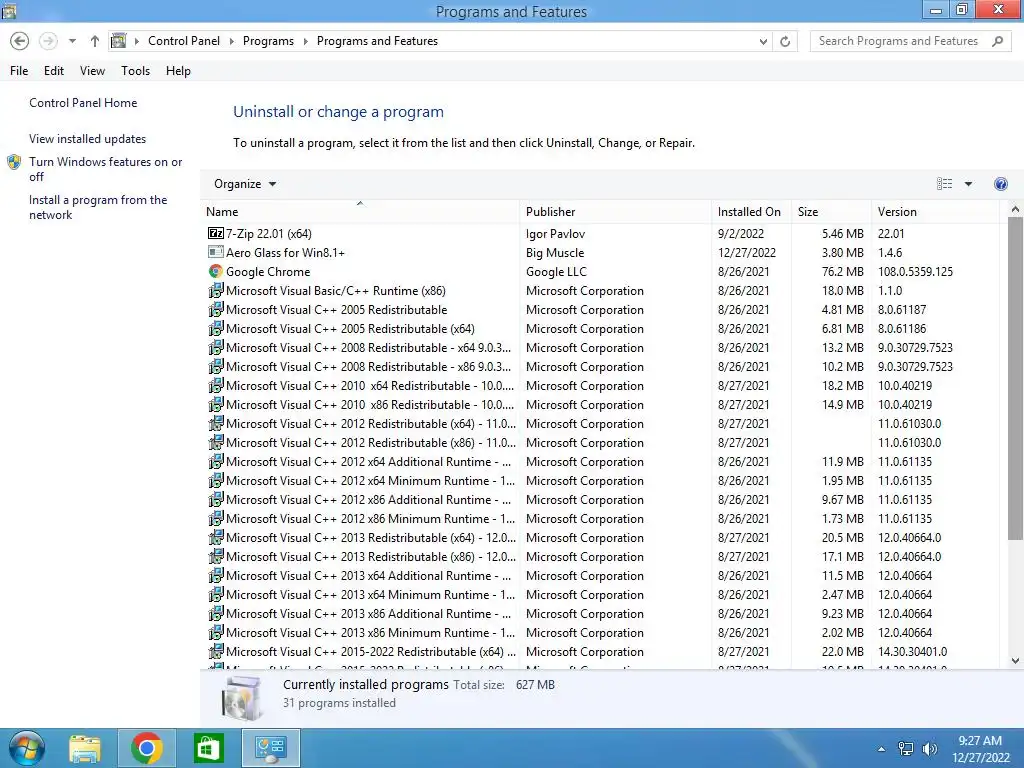Click icon of Visual C++ 2012 Redistributable (x64)
Viewport: 1024px width, 768px height.
(216, 423)
